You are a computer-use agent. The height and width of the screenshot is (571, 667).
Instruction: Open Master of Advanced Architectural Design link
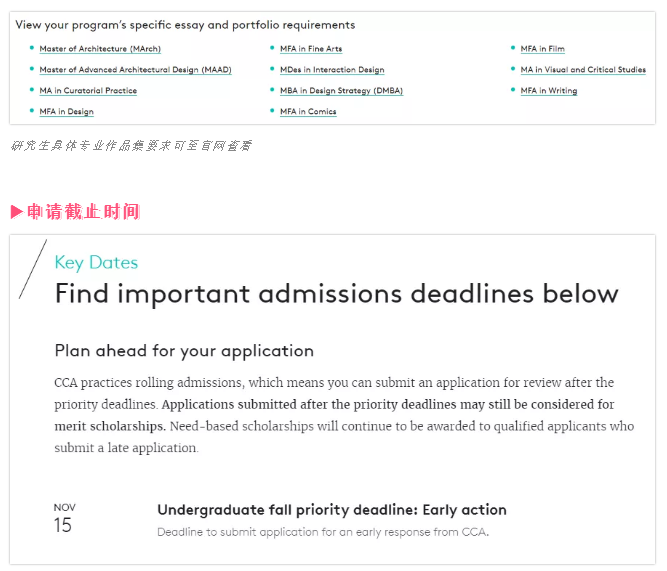click(135, 70)
